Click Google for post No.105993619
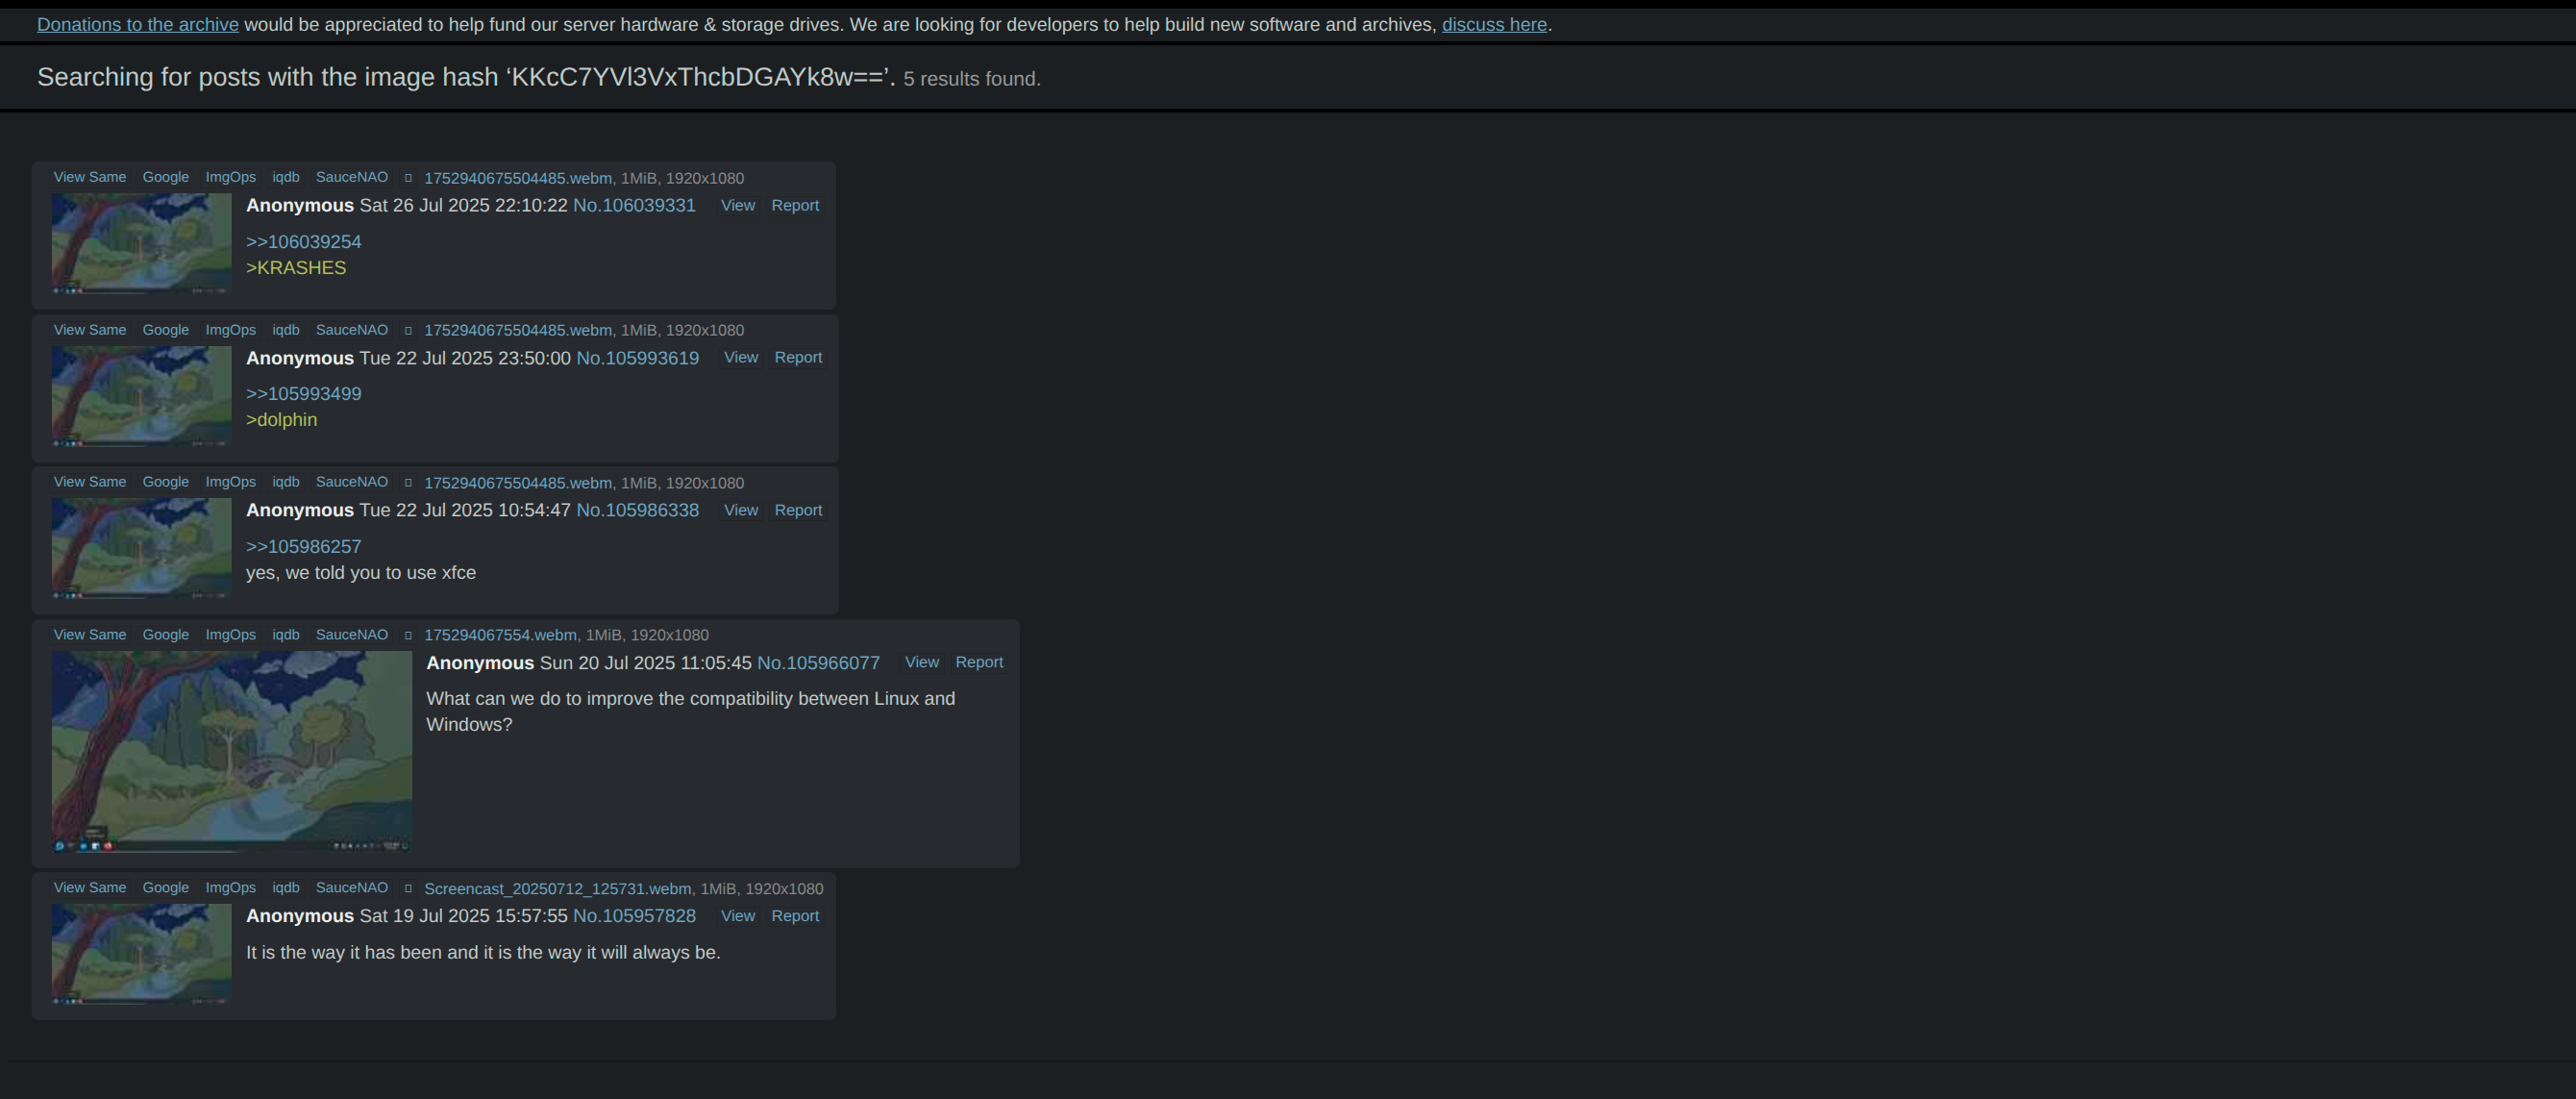The height and width of the screenshot is (1099, 2576). [x=166, y=330]
